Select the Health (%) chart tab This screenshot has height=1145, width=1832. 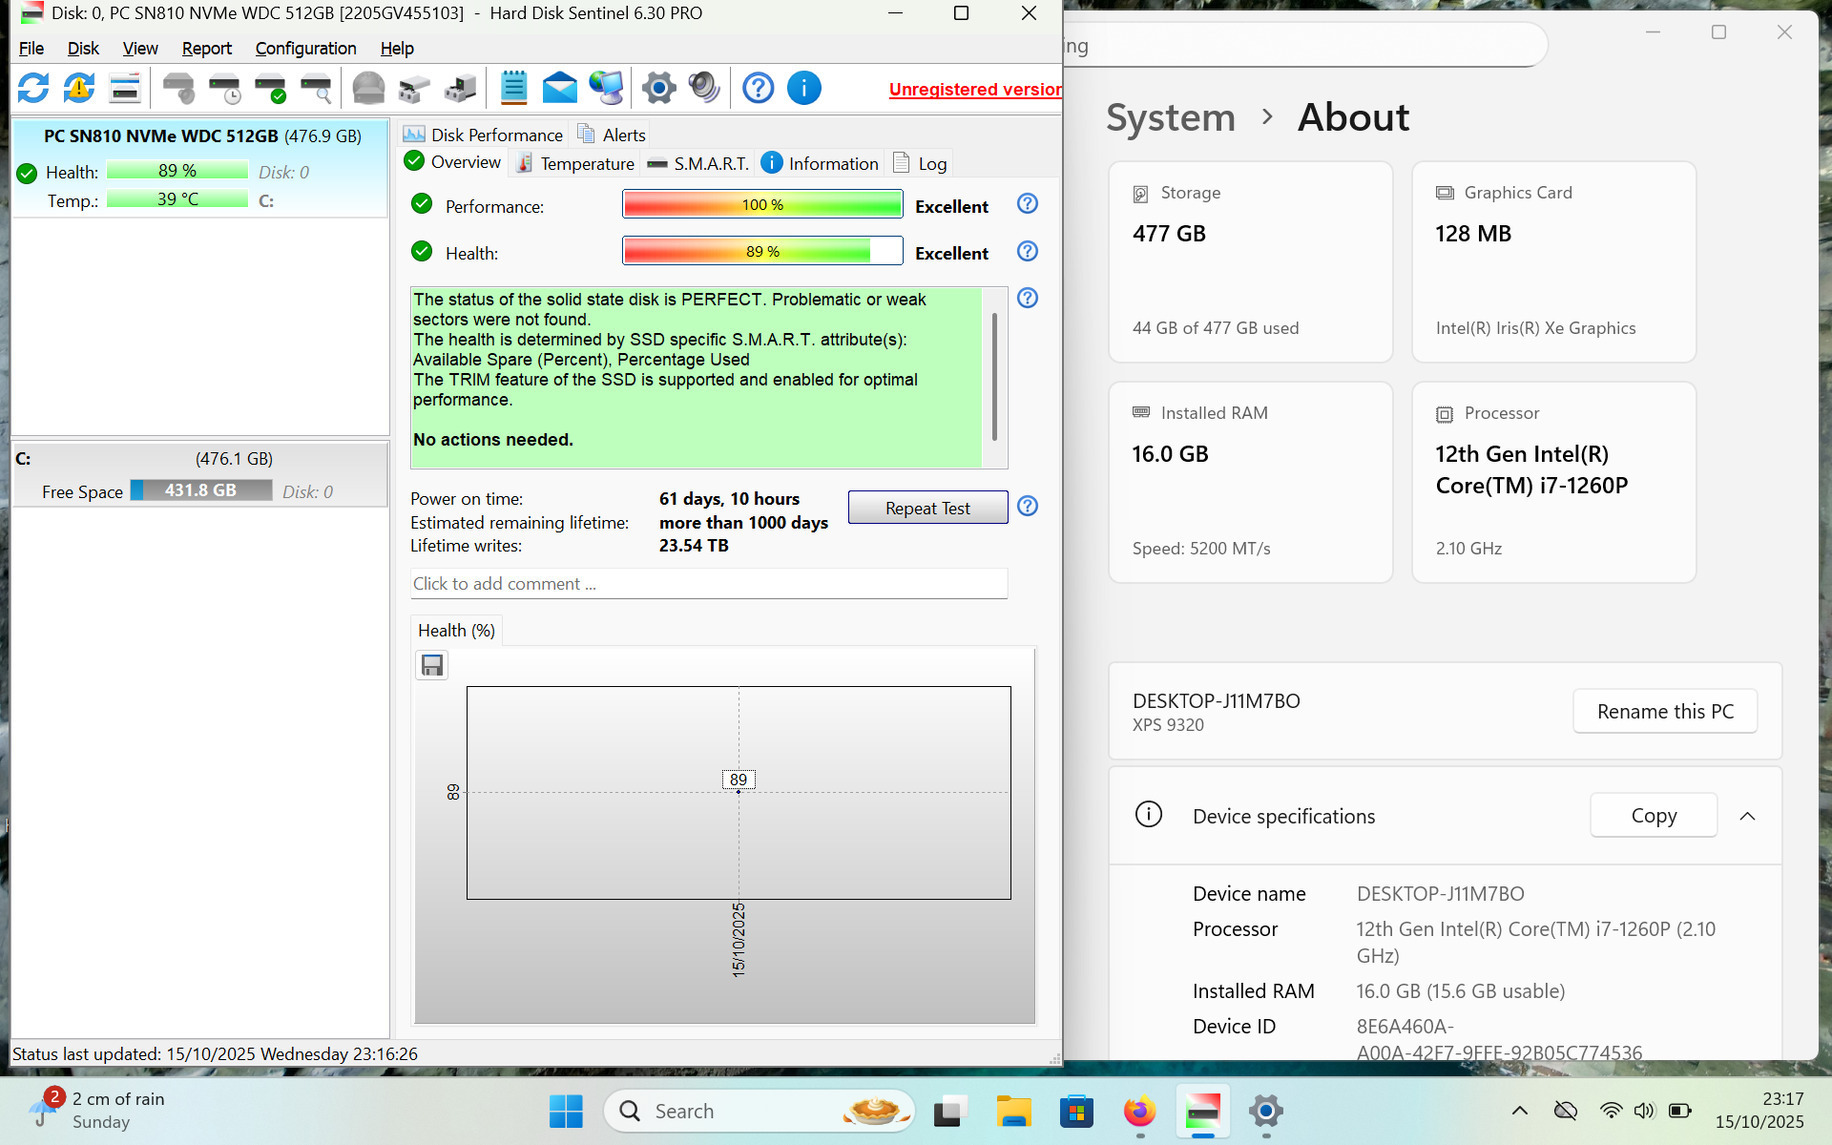tap(456, 630)
